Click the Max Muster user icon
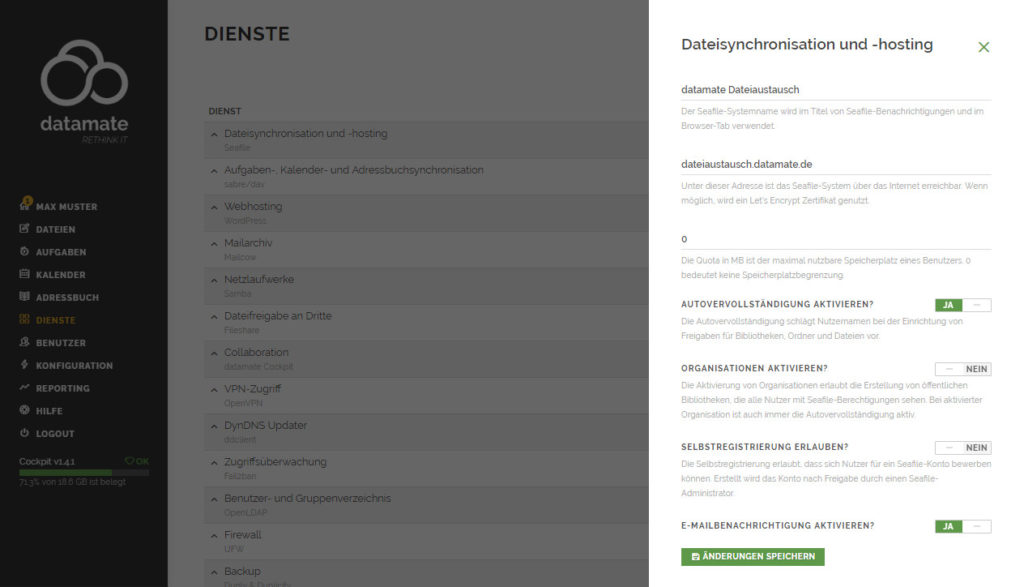The image size is (1024, 587). [x=25, y=204]
